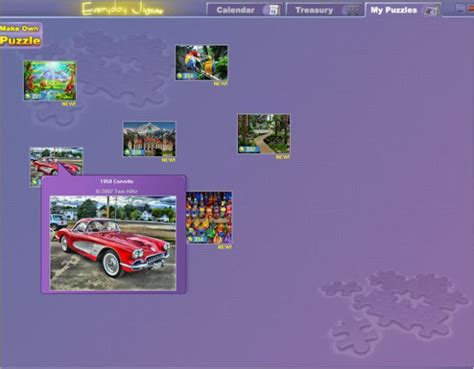Click the copyright line in the Corvette popup
Screen dimensions: 474x369
point(116,191)
